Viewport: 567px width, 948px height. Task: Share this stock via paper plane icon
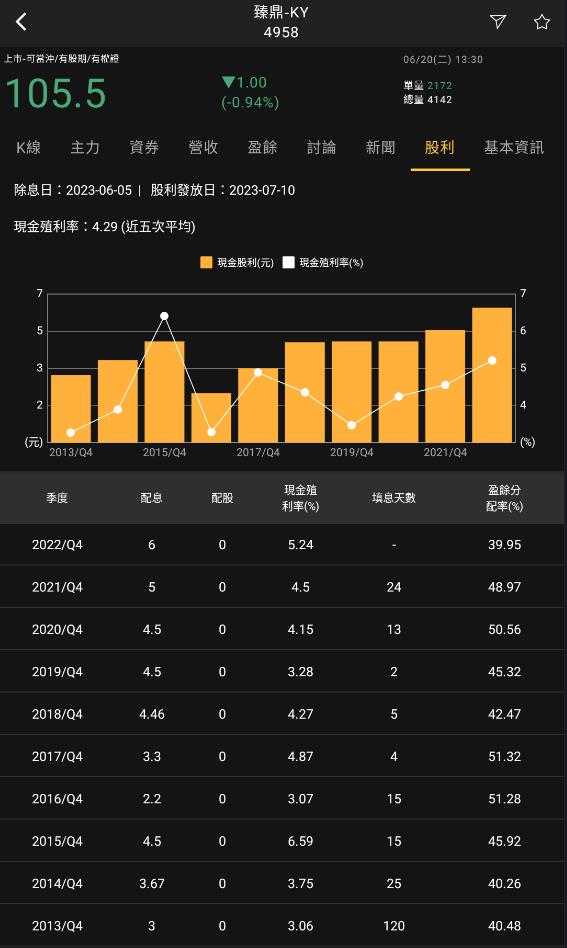[x=497, y=22]
